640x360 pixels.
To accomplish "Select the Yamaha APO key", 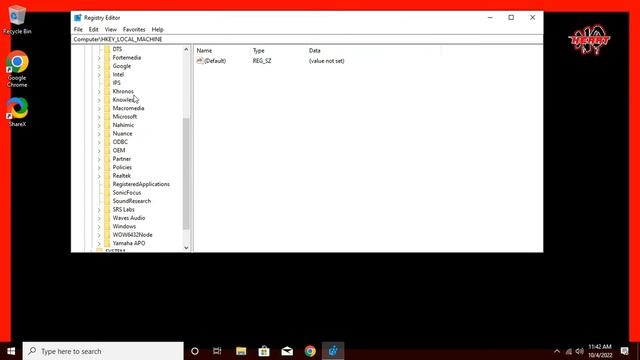I will [x=129, y=243].
